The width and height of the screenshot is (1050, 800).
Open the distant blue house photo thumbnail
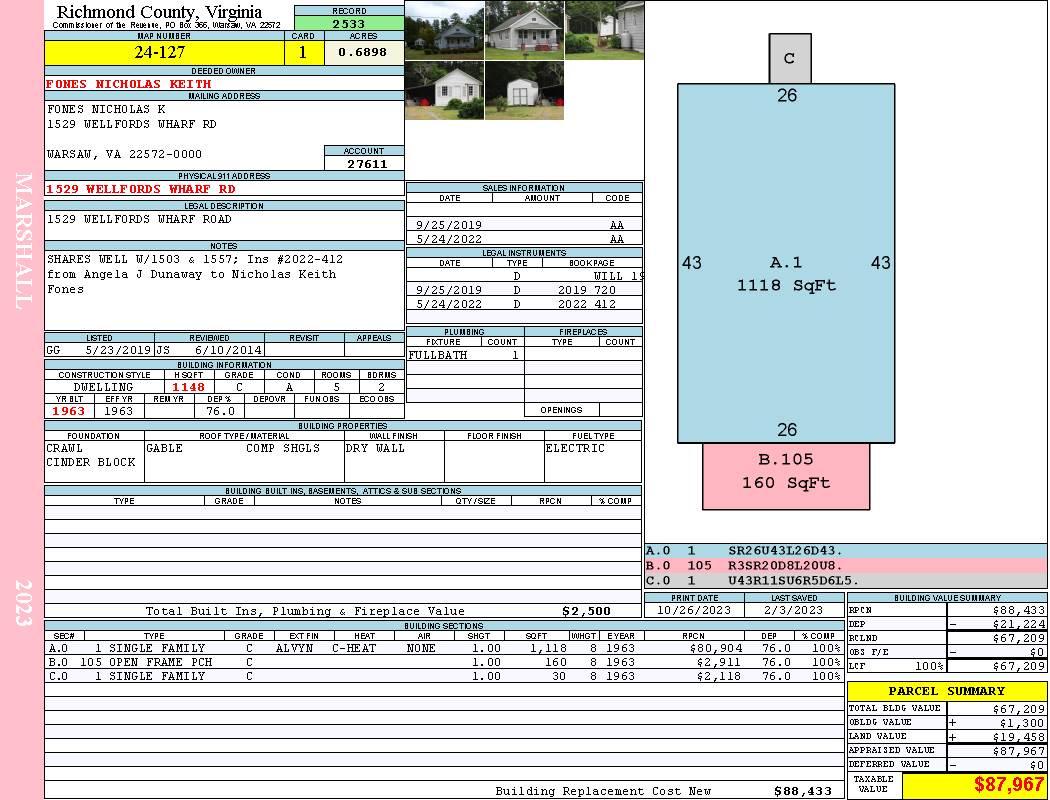coord(444,30)
